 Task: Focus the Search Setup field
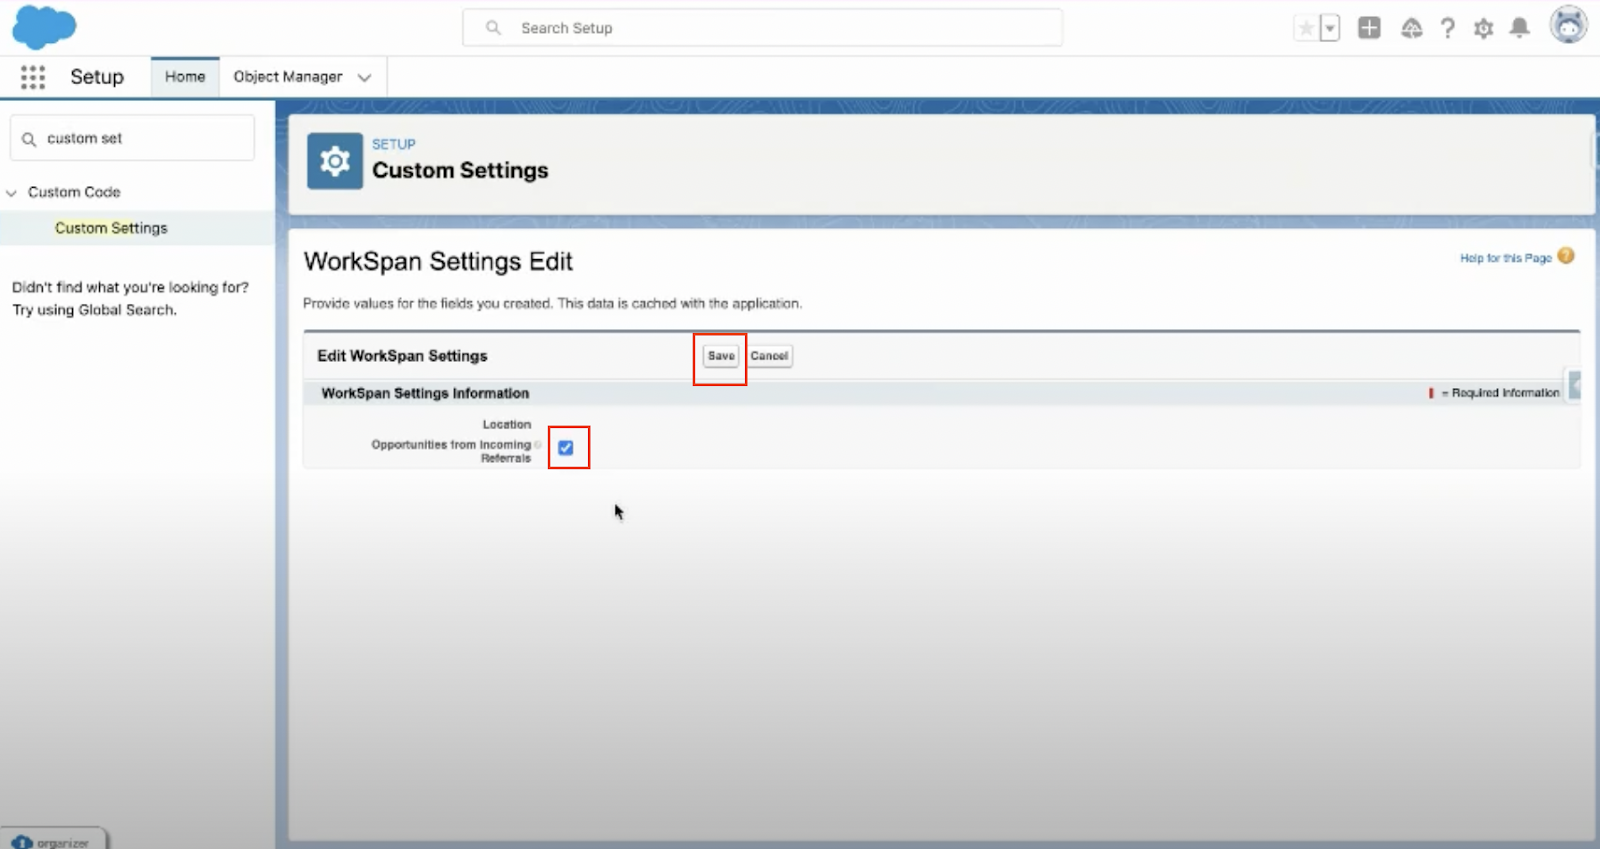(762, 28)
